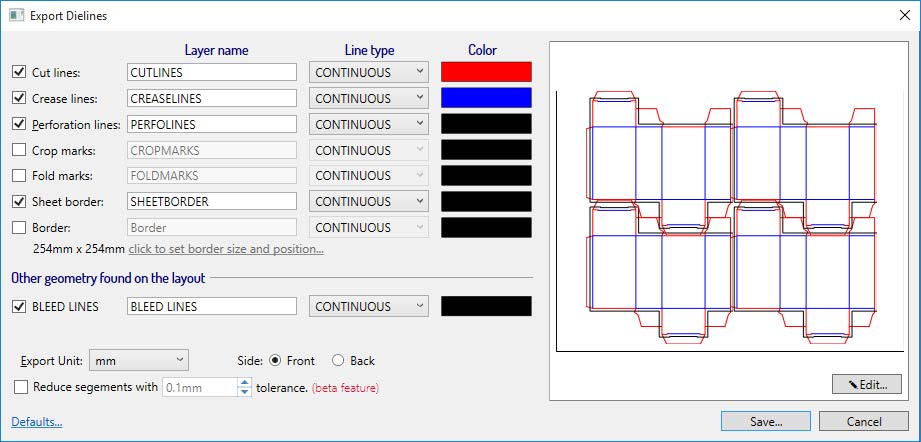Close the Export Dielines dialog
The height and width of the screenshot is (442, 921).
(x=905, y=16)
